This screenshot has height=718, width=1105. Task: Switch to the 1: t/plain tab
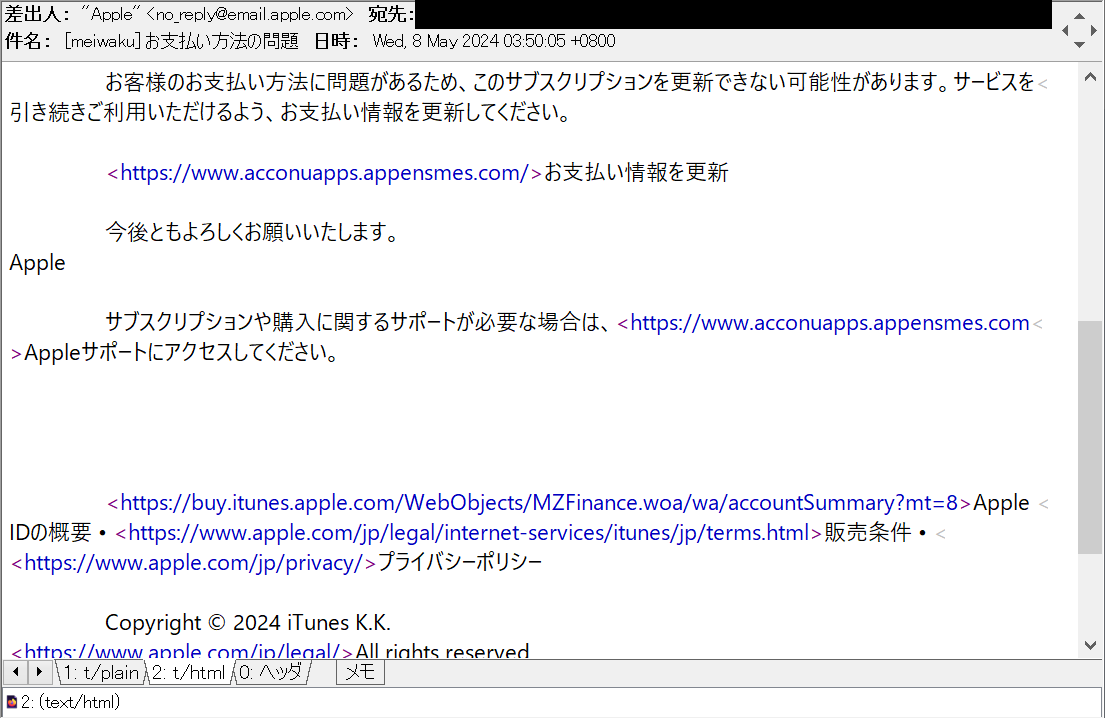(100, 672)
